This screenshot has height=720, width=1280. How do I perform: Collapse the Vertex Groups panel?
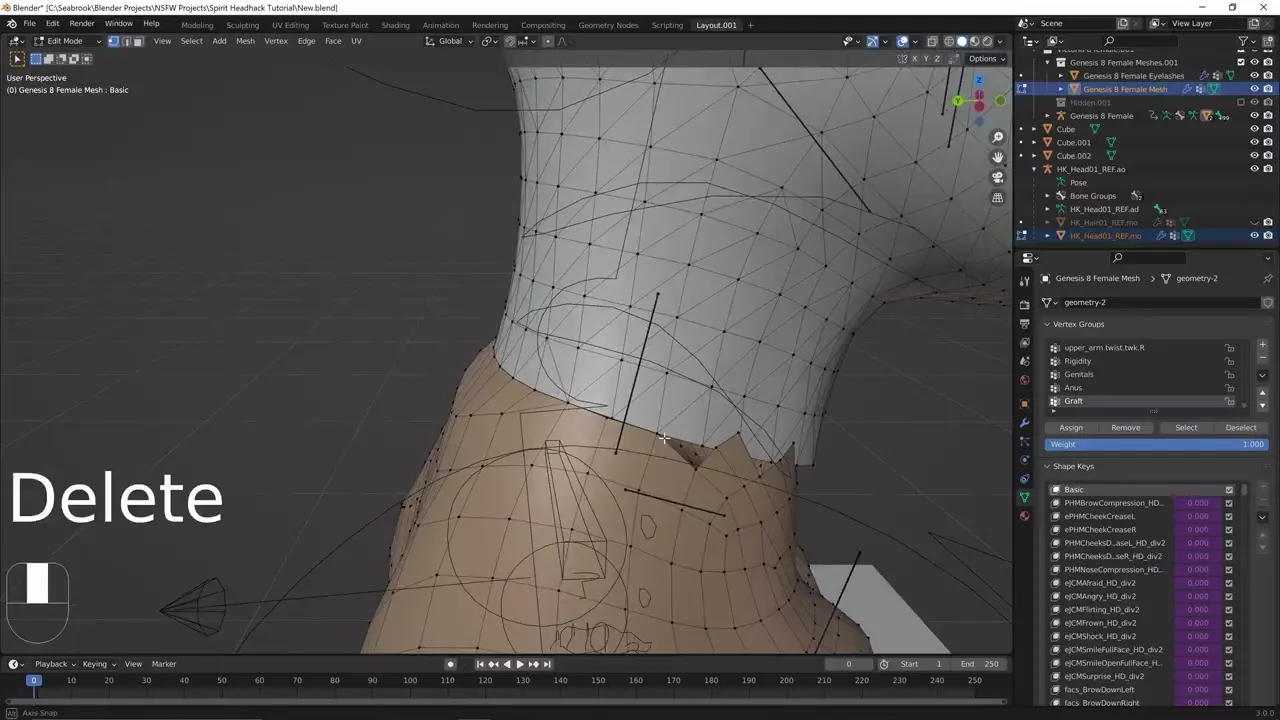pos(1047,324)
